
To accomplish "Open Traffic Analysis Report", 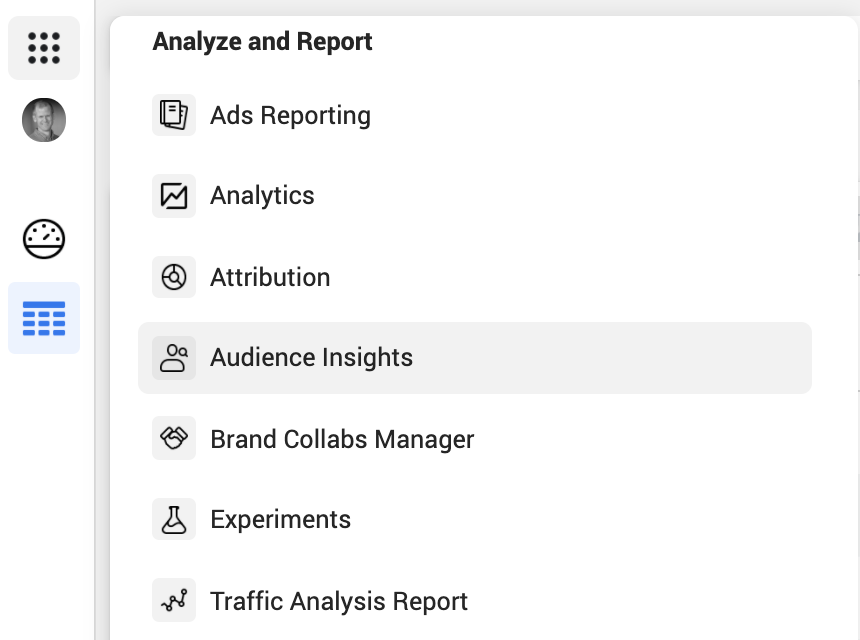I will click(339, 601).
